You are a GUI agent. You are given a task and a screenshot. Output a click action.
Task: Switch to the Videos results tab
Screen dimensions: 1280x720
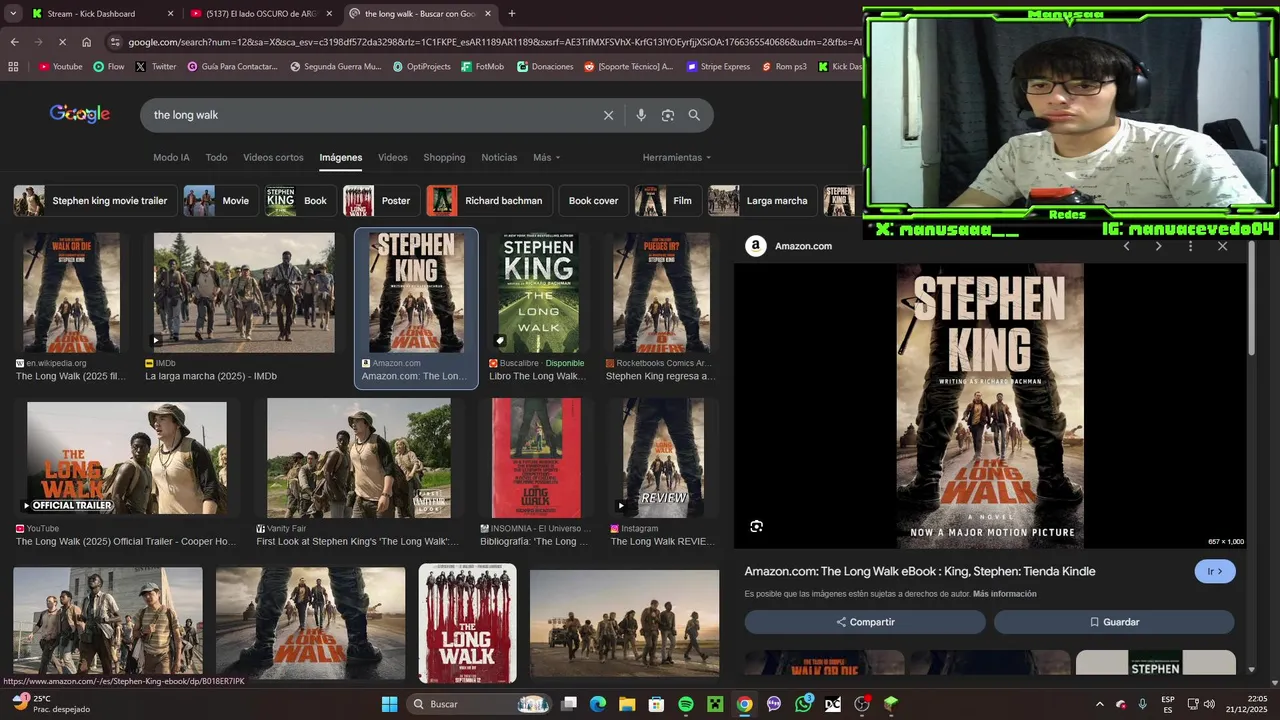click(392, 158)
